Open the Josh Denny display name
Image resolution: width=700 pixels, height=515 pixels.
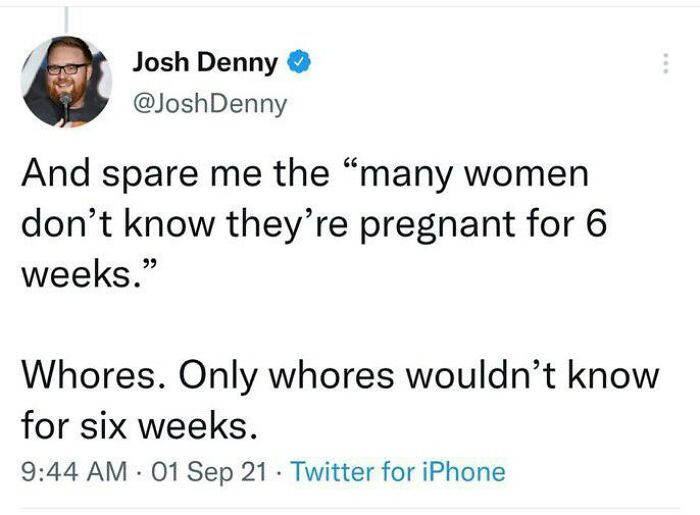point(205,62)
